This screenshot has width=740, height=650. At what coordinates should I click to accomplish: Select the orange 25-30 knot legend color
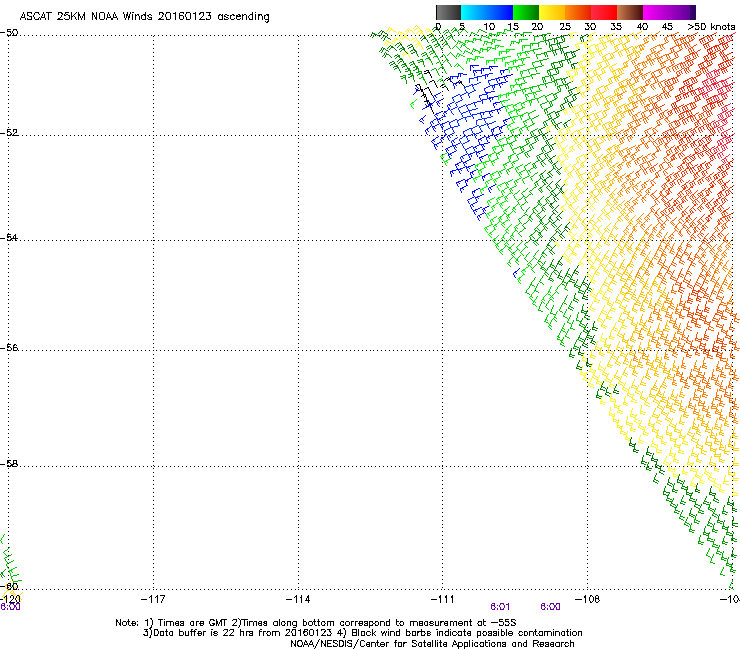pos(578,12)
